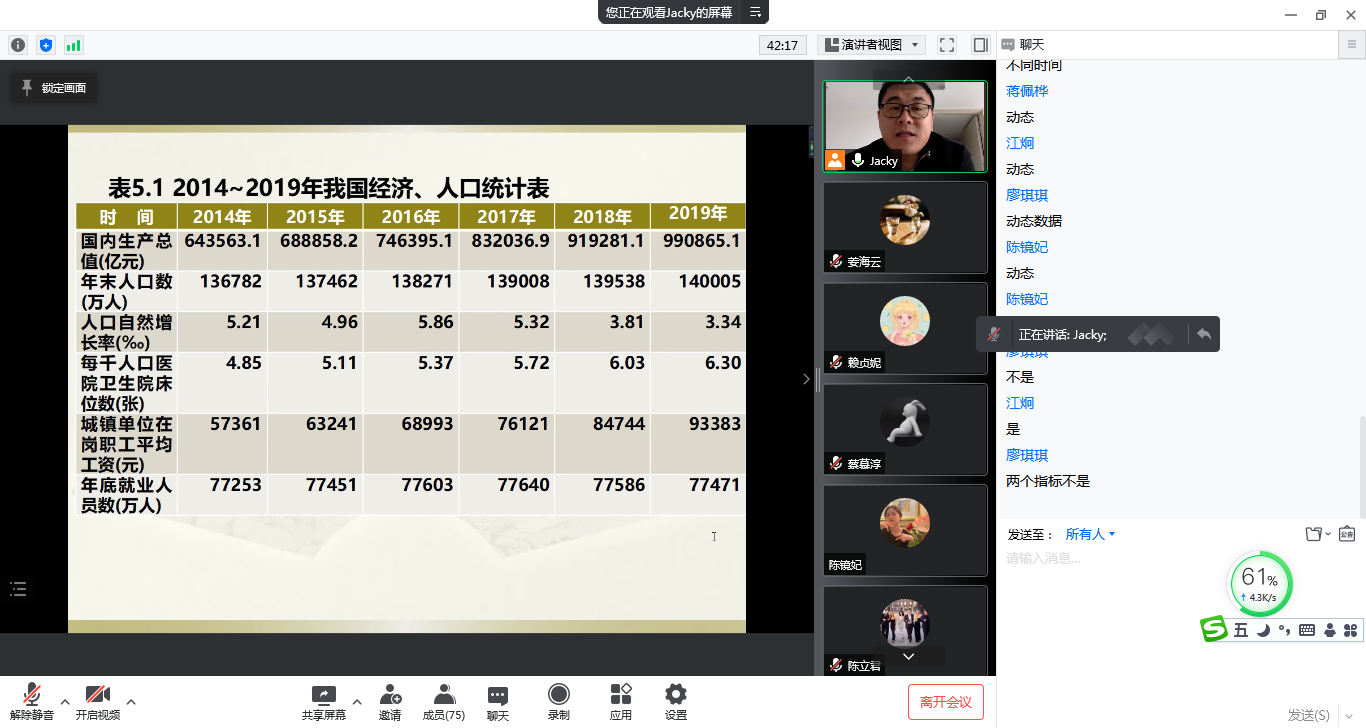The width and height of the screenshot is (1366, 728).
Task: Turn on video (开启视频)
Action: 98,701
